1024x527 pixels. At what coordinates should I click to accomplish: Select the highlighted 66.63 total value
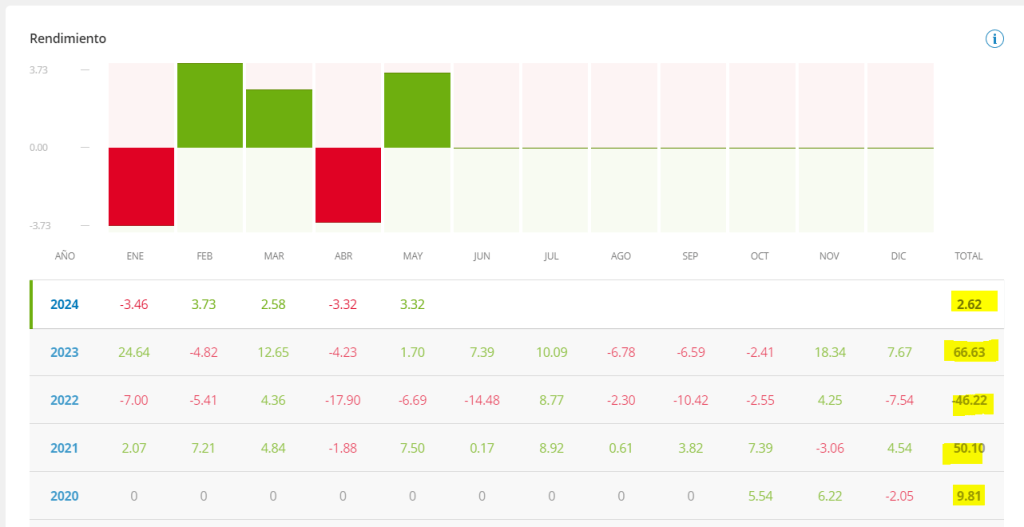coord(969,352)
